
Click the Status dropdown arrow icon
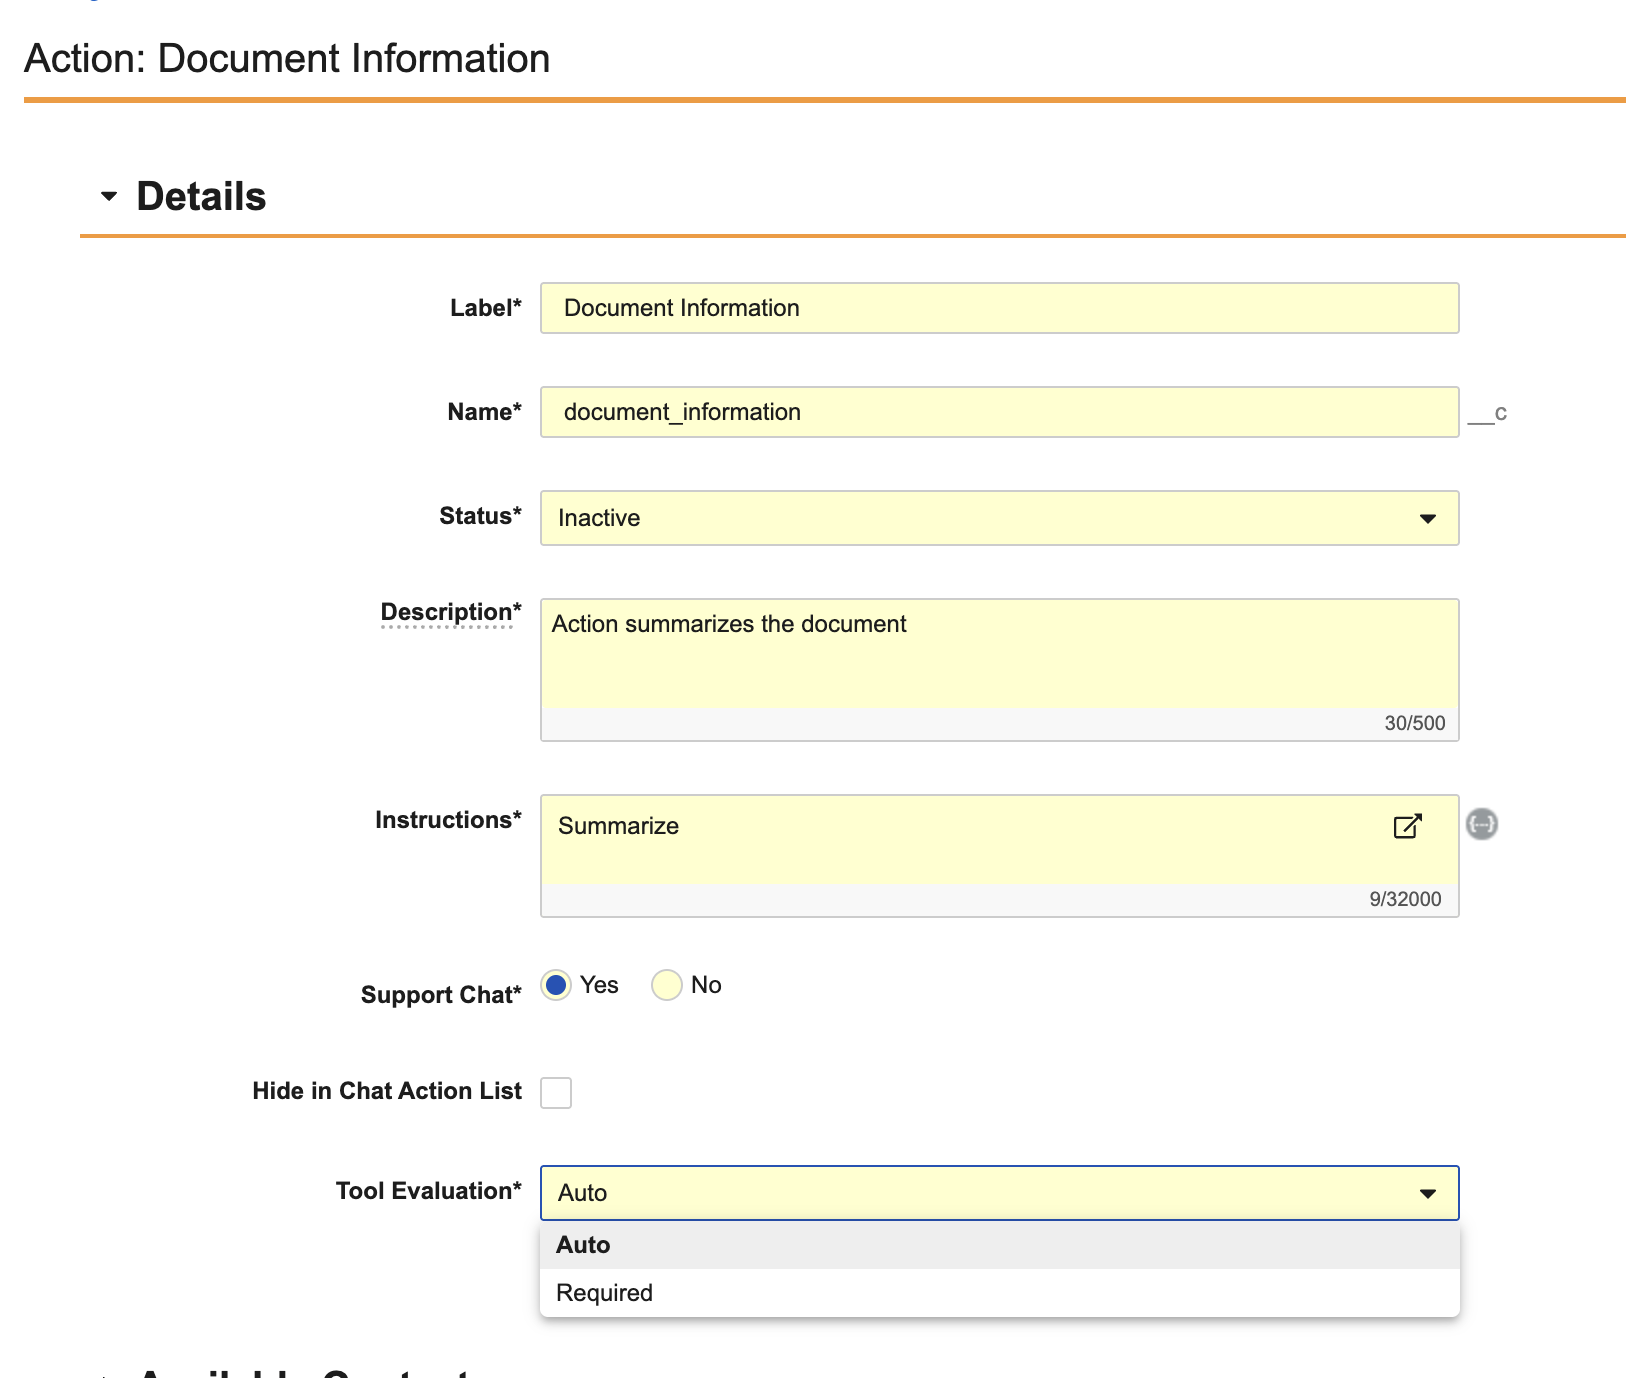(x=1427, y=518)
